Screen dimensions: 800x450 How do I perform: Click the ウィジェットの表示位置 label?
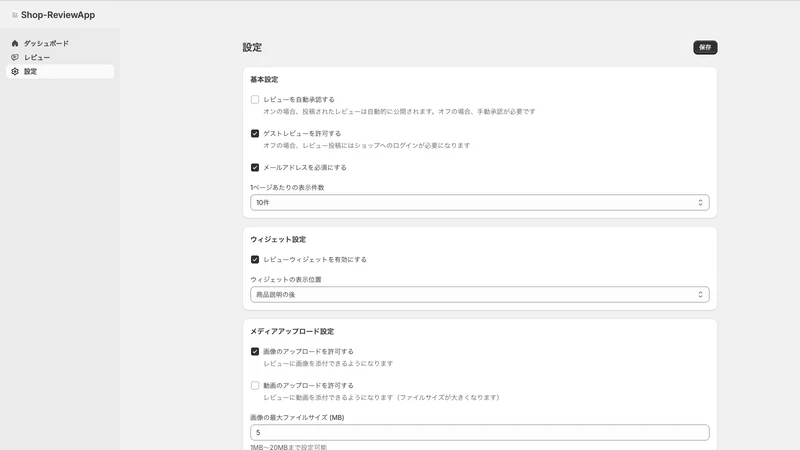pos(286,280)
